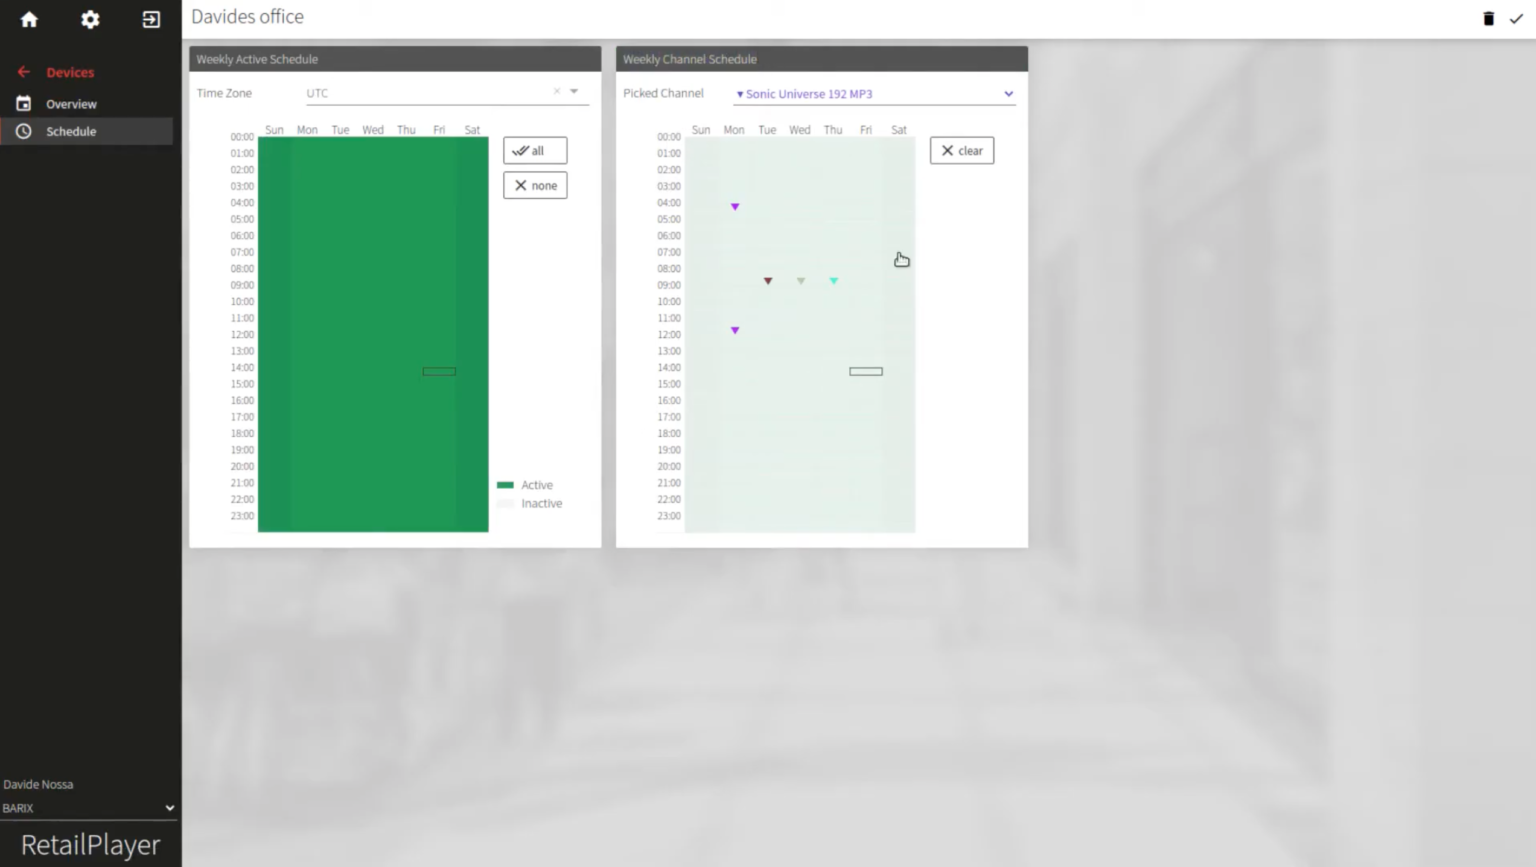
Task: Click the logout icon in top bar
Action: [x=151, y=19]
